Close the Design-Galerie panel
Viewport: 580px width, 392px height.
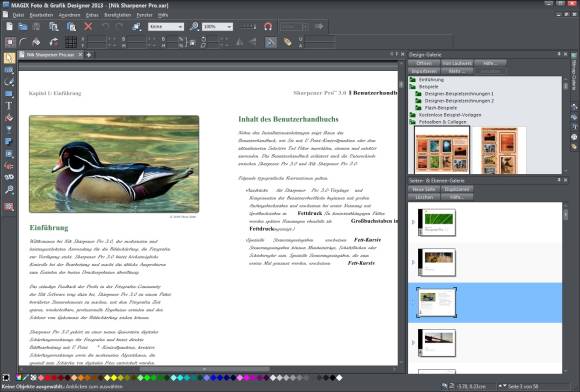point(565,54)
